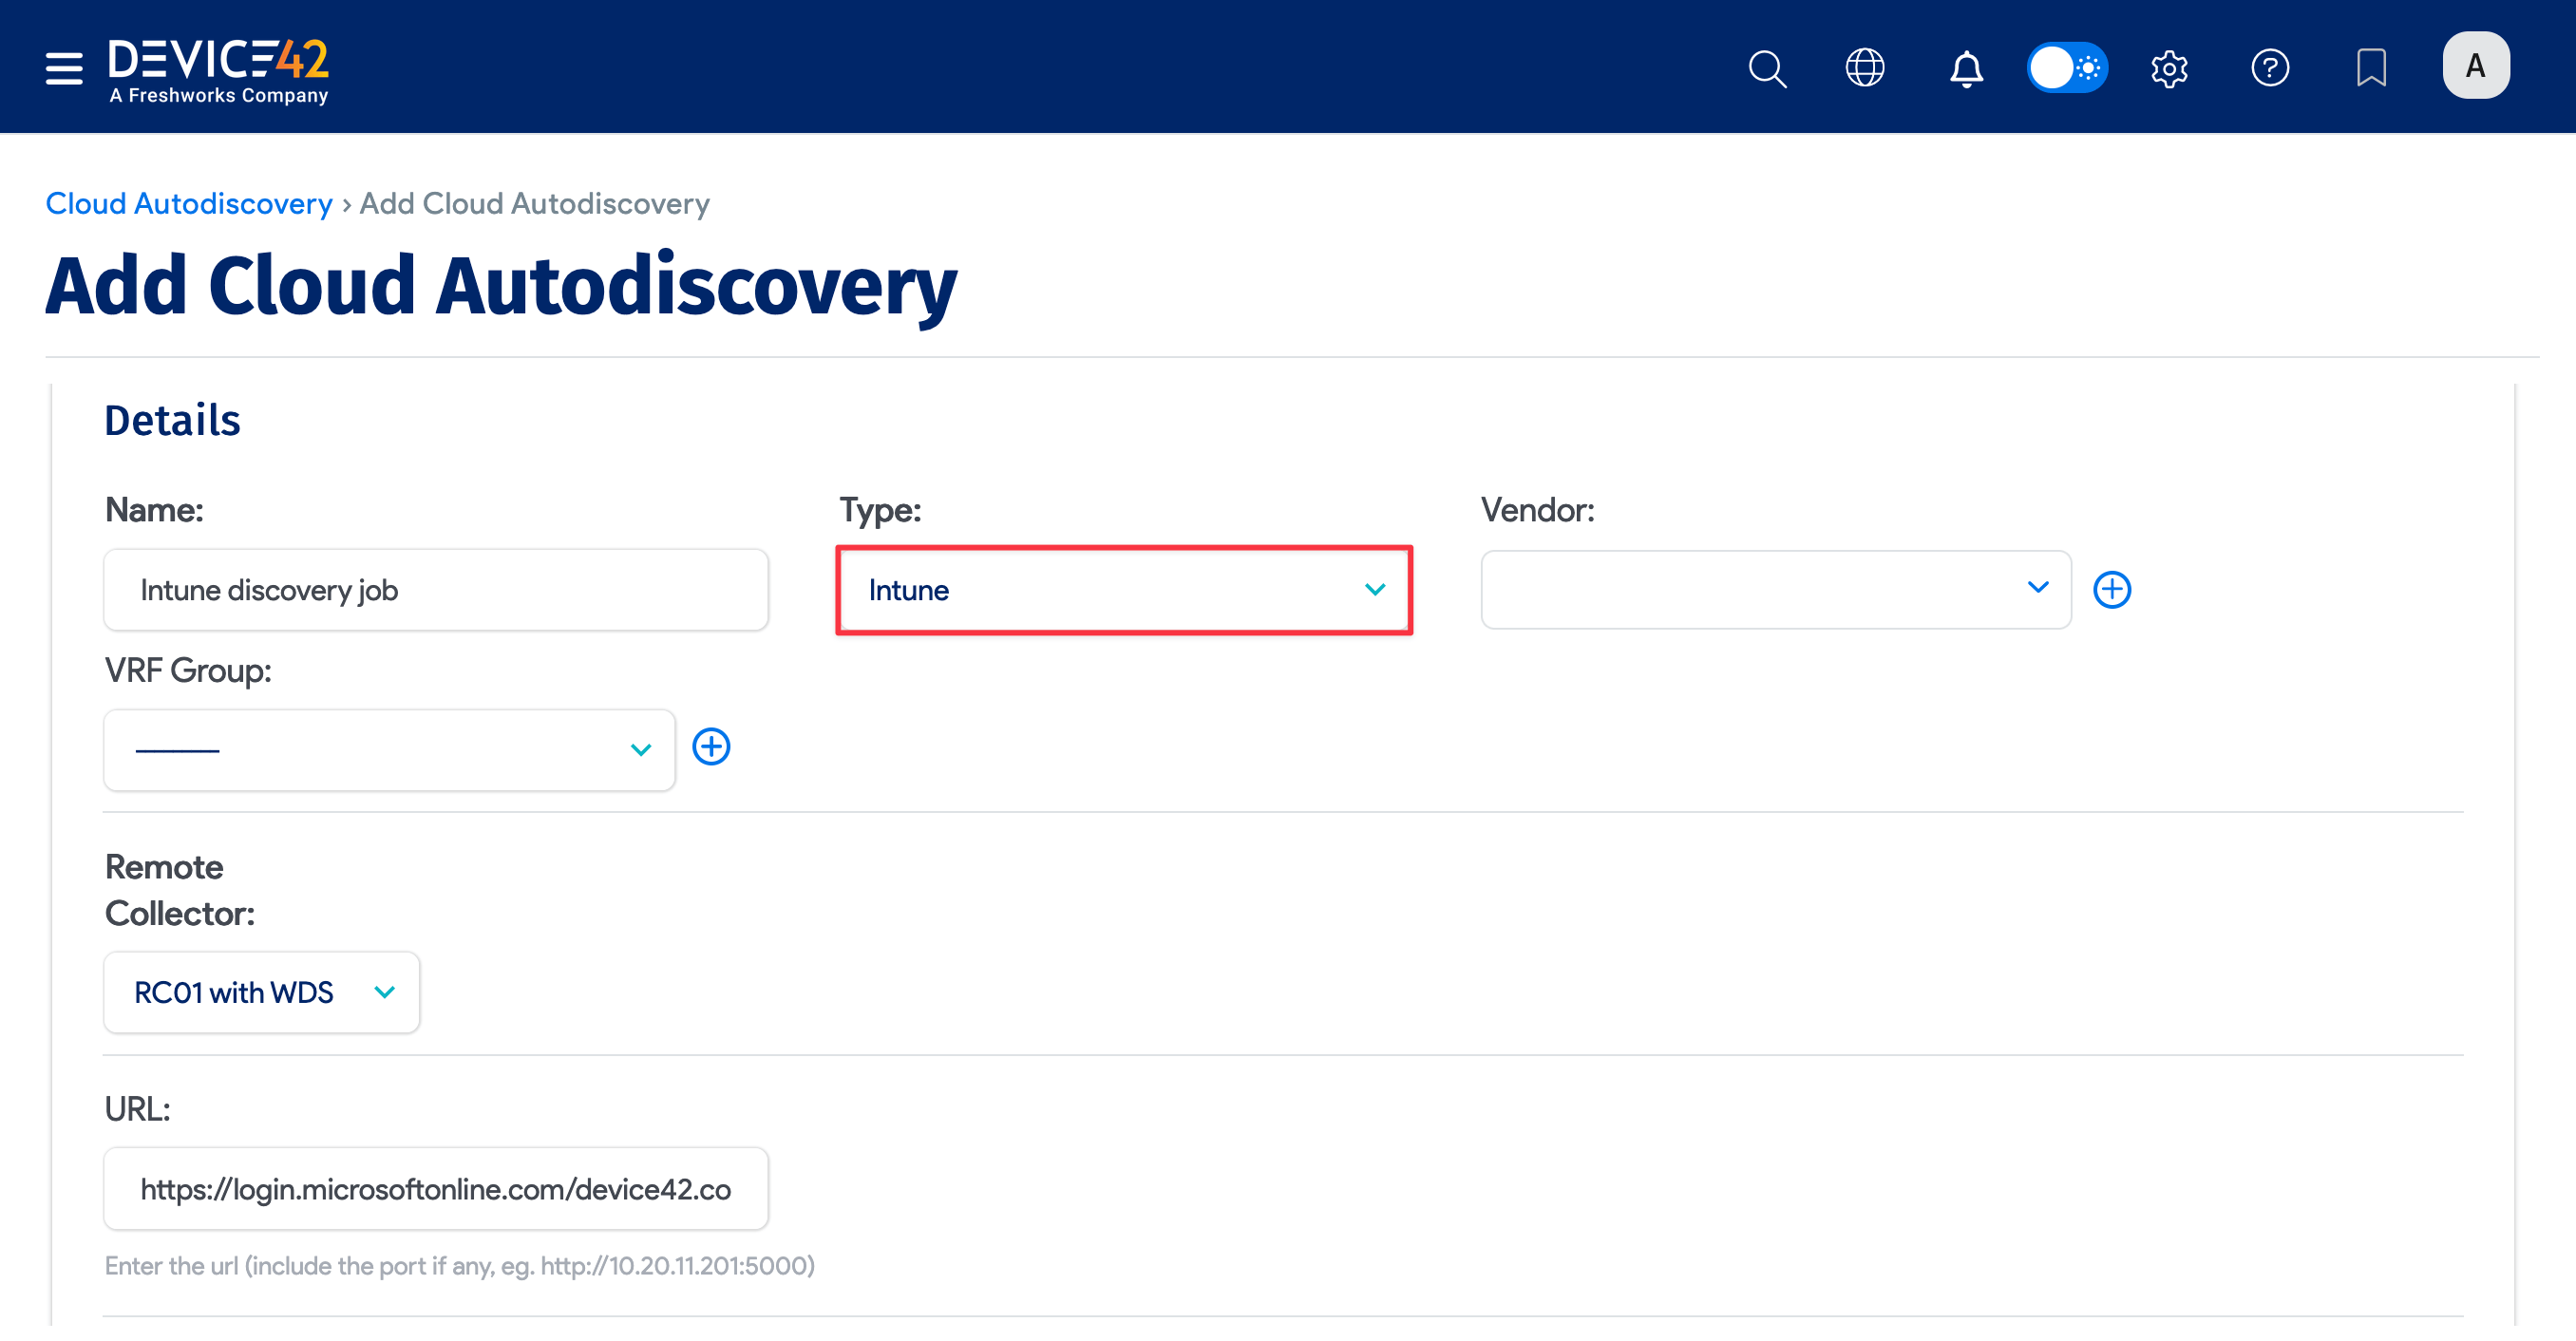Click the Name field containing Intune discovery job
Screen dimensions: 2576x1341
(435, 589)
